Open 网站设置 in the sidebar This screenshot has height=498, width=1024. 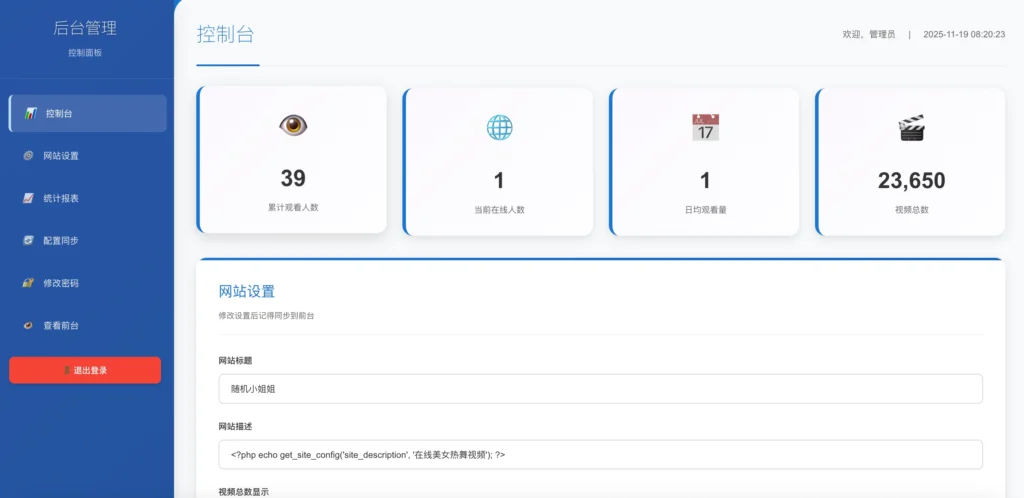click(88, 155)
